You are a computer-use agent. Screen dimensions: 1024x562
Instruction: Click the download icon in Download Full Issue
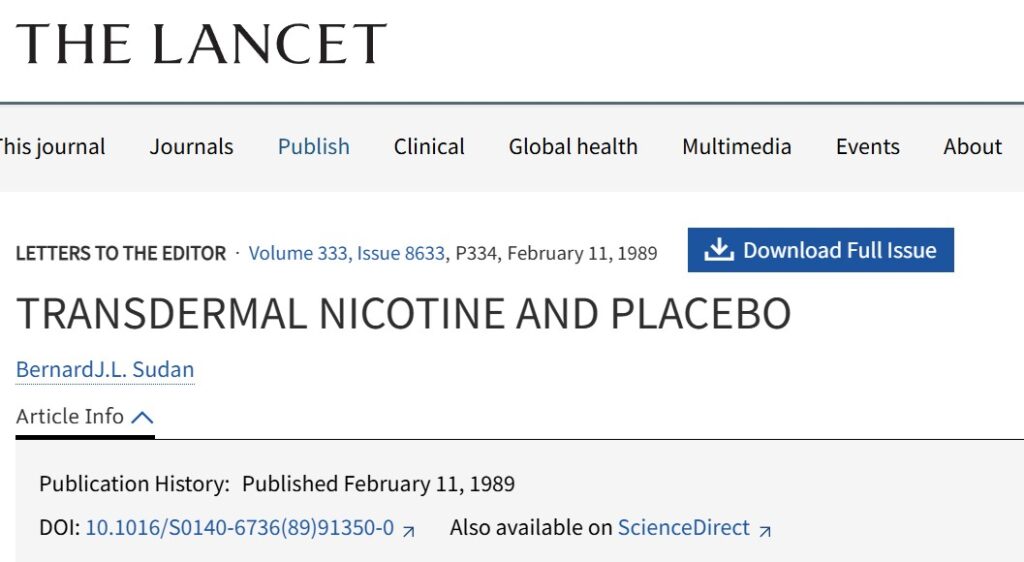click(719, 250)
